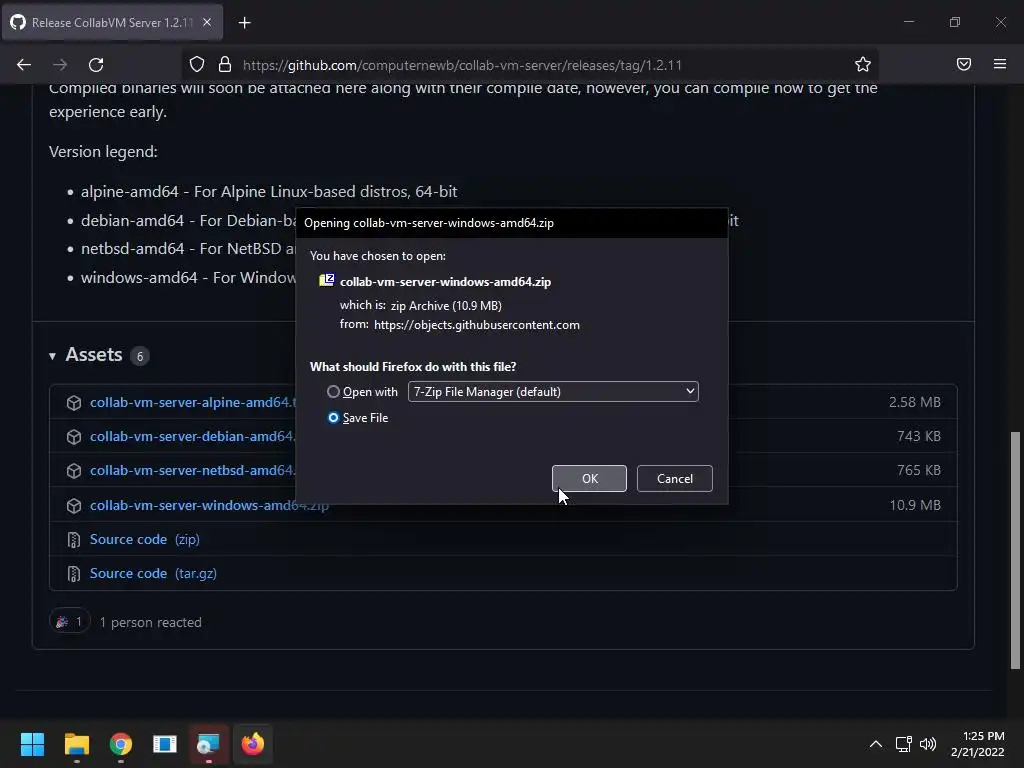Image resolution: width=1024 pixels, height=768 pixels.
Task: Open File Explorer from the taskbar
Action: click(x=76, y=744)
